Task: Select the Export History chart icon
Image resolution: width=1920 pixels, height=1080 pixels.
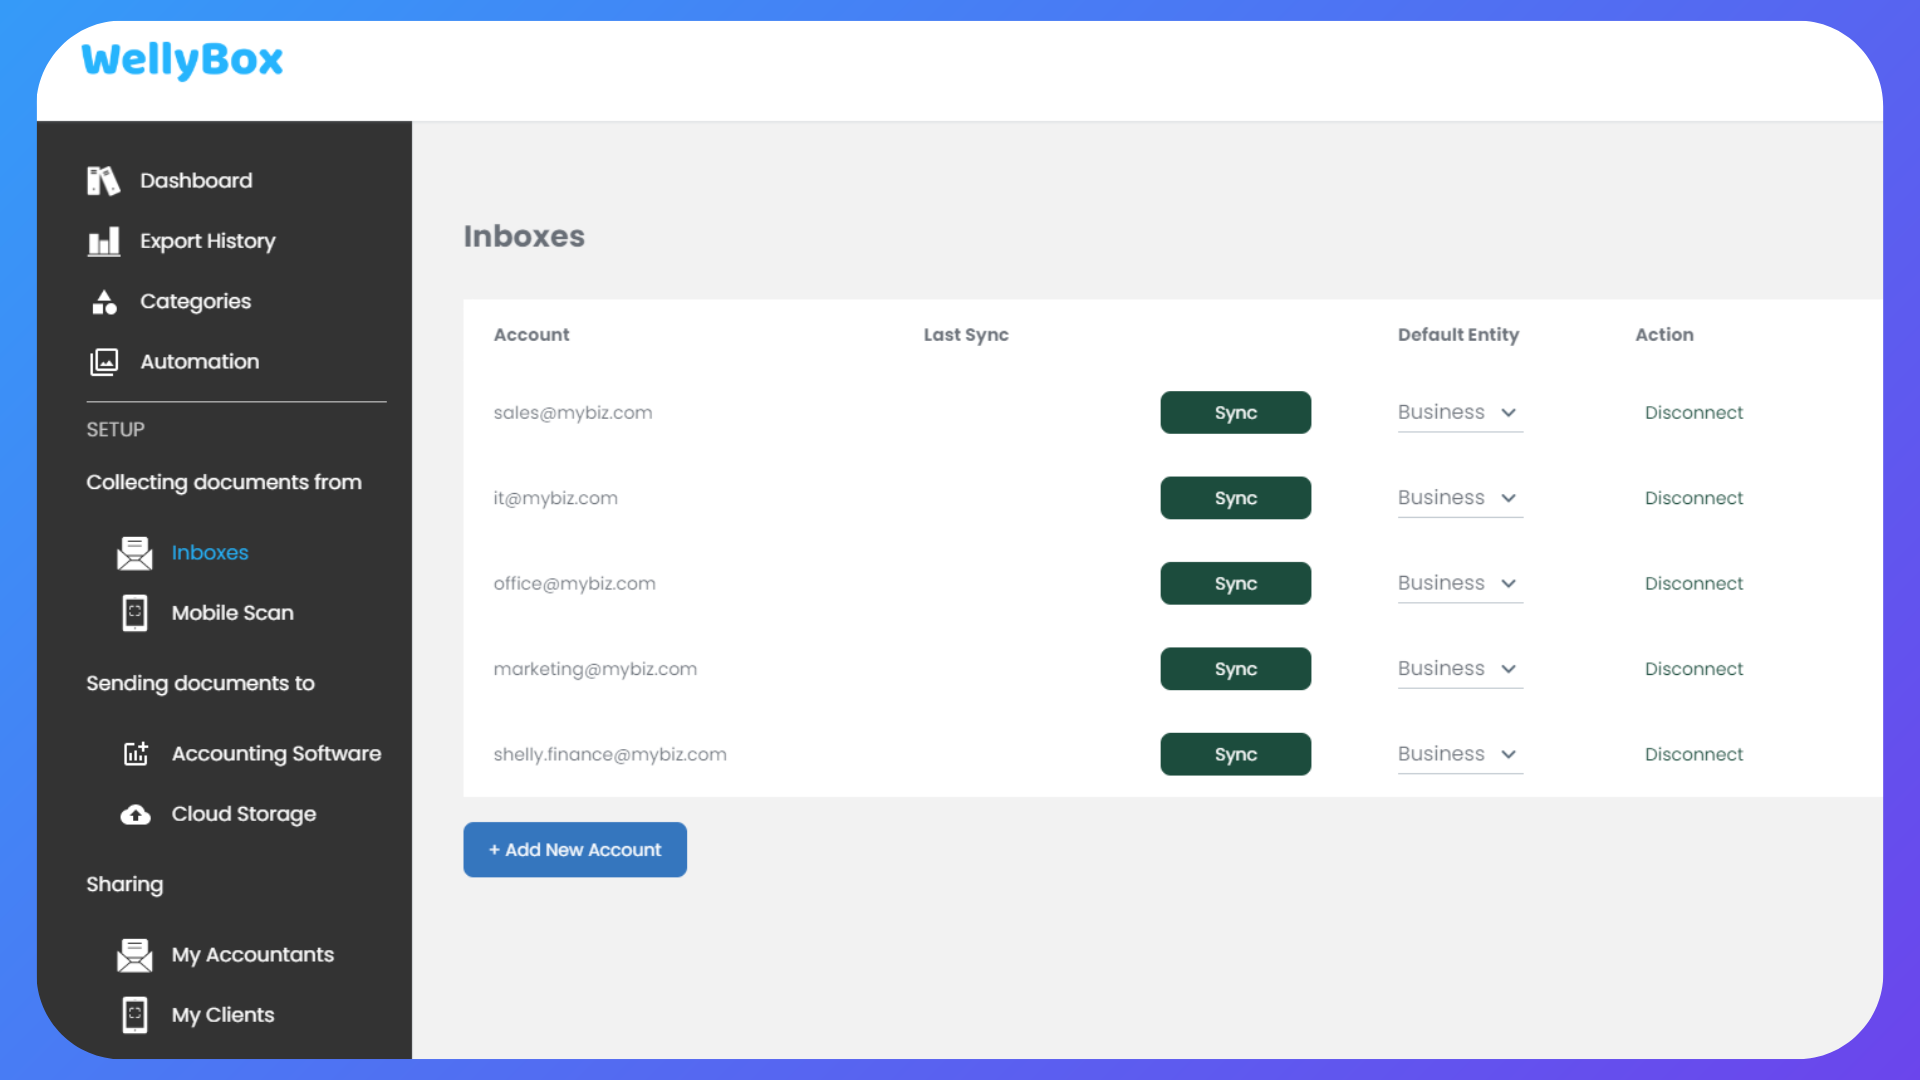Action: [103, 241]
